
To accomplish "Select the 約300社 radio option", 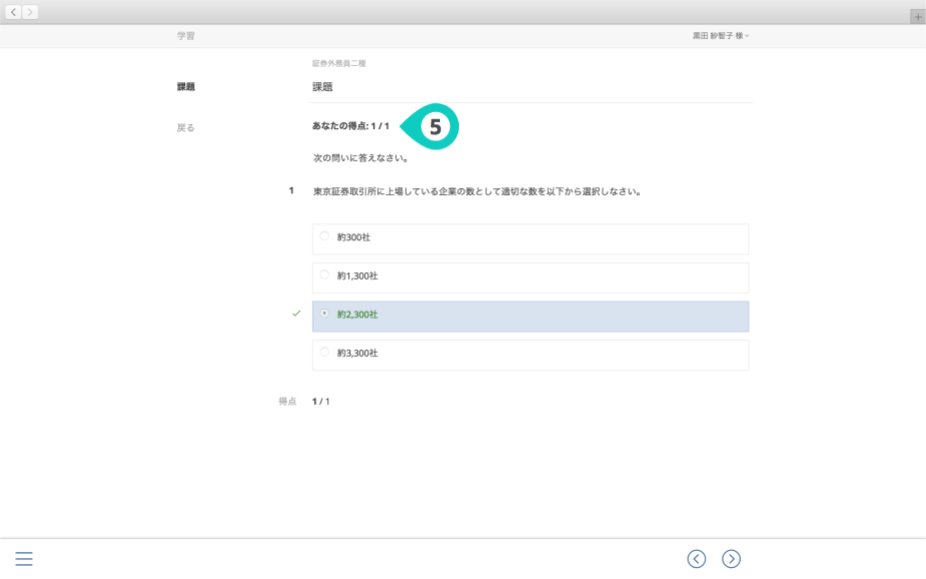I will pyautogui.click(x=324, y=237).
